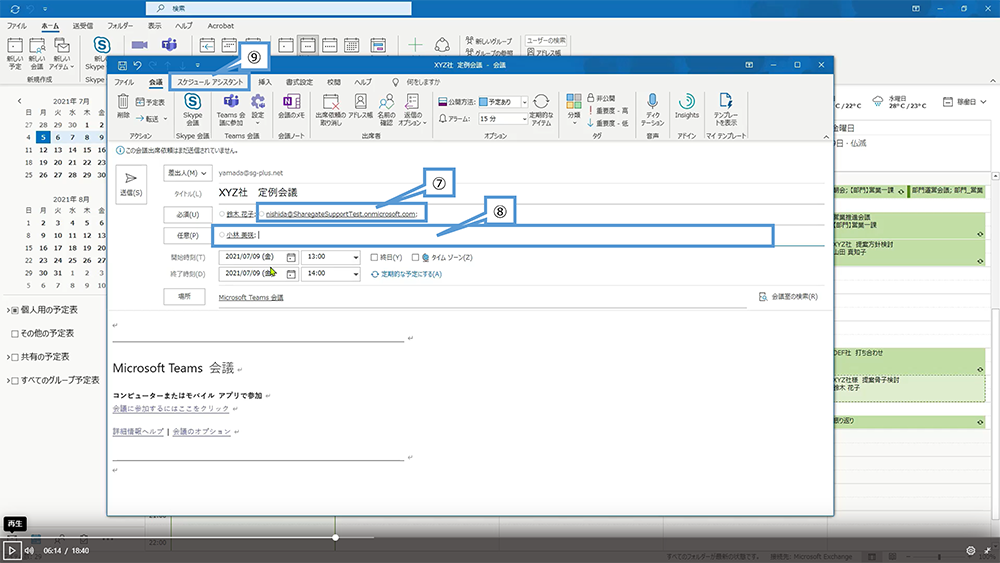Click New Appointment icon in main Outlook window

[15, 45]
